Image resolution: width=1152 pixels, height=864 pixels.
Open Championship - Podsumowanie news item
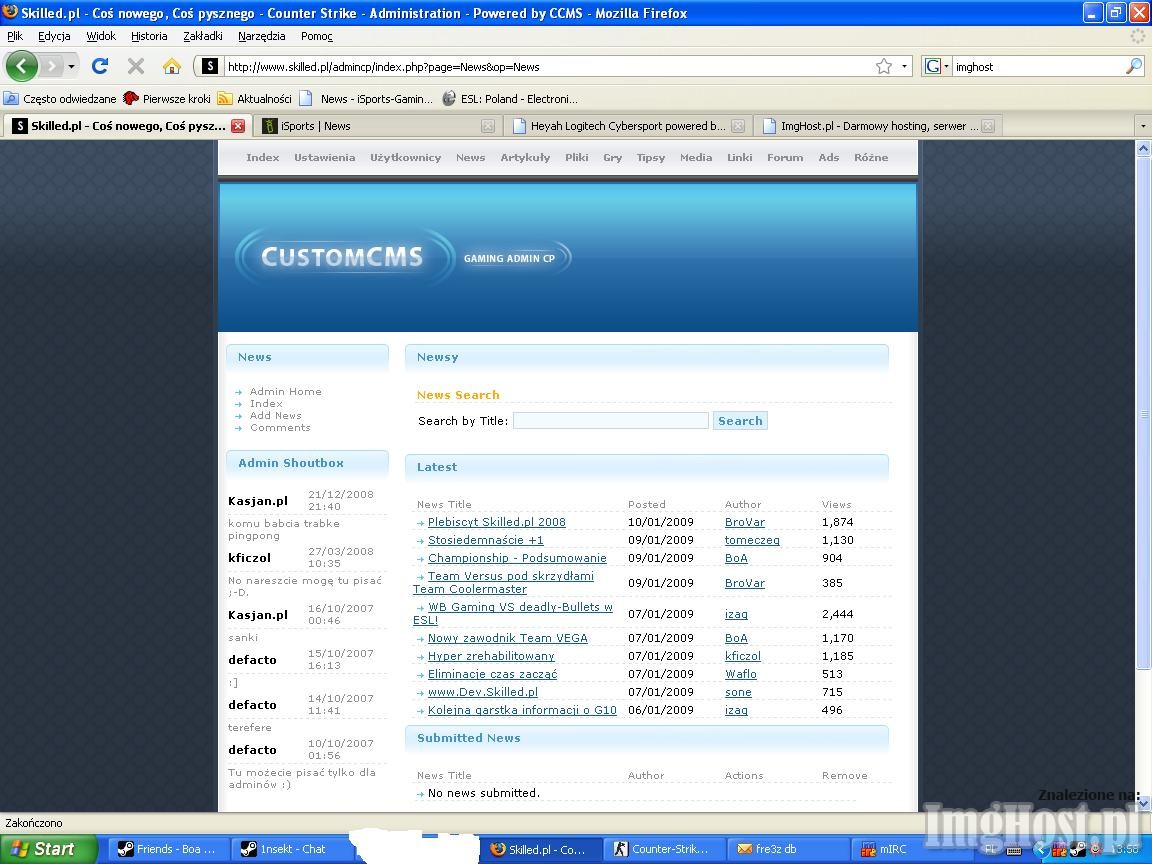coord(517,558)
